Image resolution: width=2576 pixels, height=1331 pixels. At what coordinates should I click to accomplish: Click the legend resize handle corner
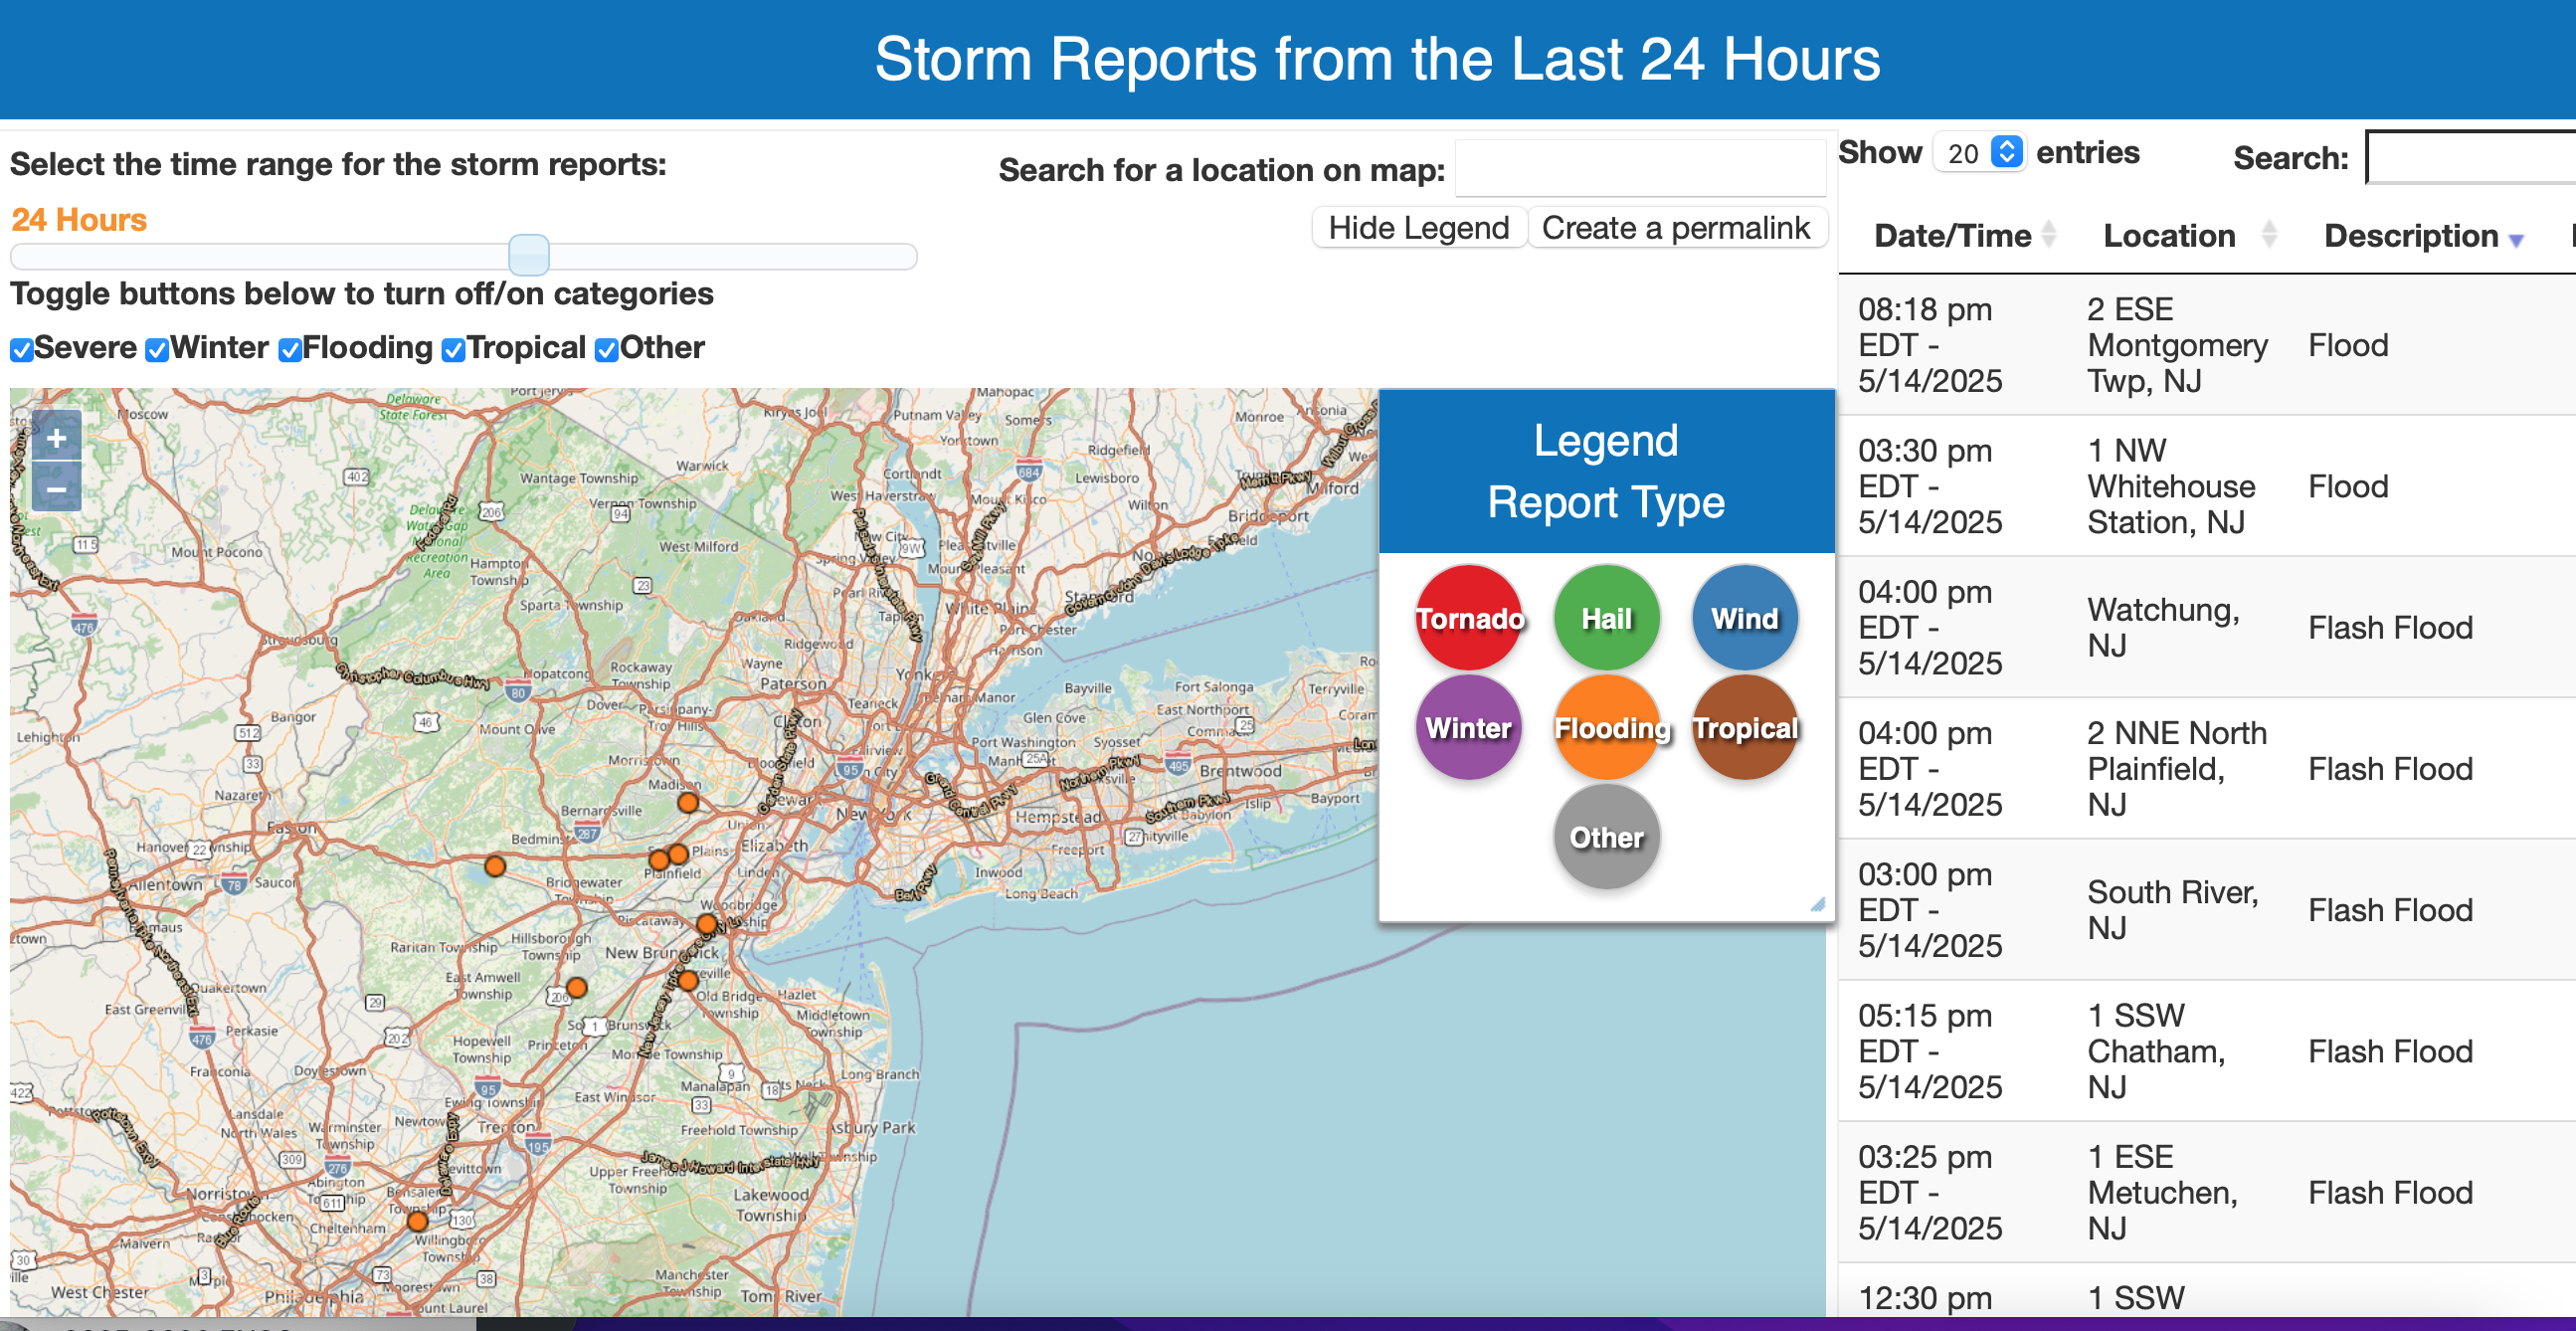pos(1817,904)
